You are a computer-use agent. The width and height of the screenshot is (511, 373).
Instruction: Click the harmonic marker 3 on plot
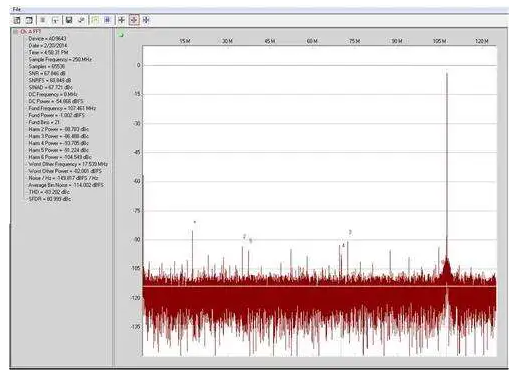tap(350, 232)
